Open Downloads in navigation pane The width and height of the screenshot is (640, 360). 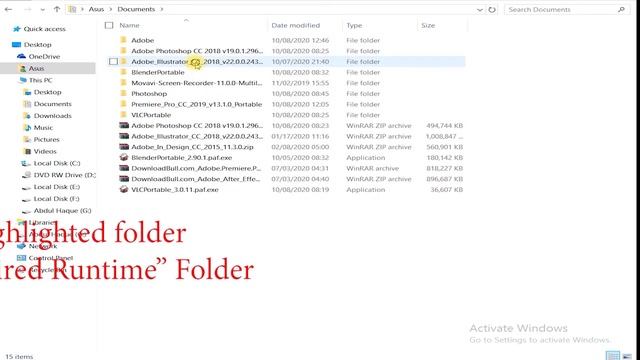coord(53,116)
